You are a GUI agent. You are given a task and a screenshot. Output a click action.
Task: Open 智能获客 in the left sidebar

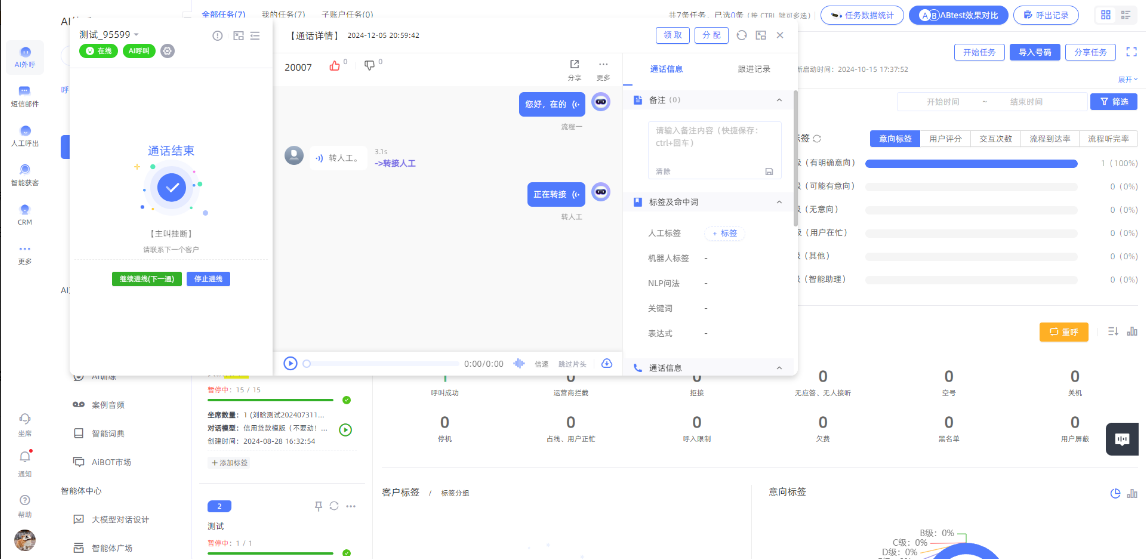coord(25,174)
